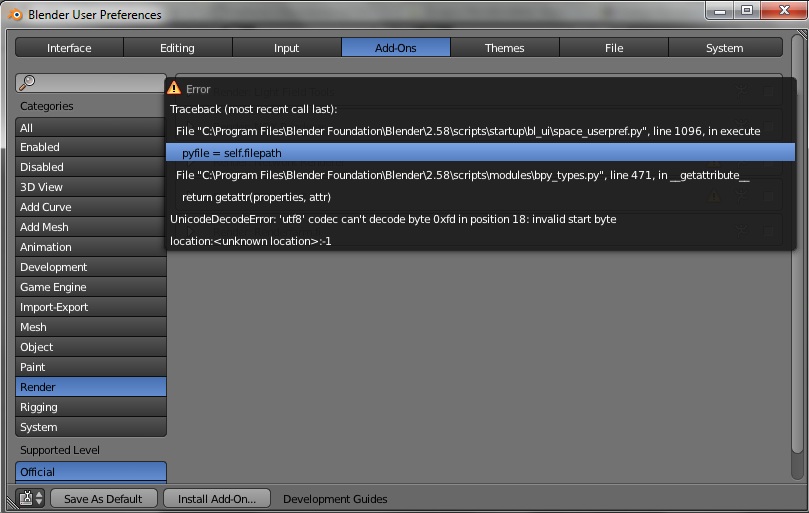809x513 pixels.
Task: Click the Blender logo in title bar
Action: [15, 14]
